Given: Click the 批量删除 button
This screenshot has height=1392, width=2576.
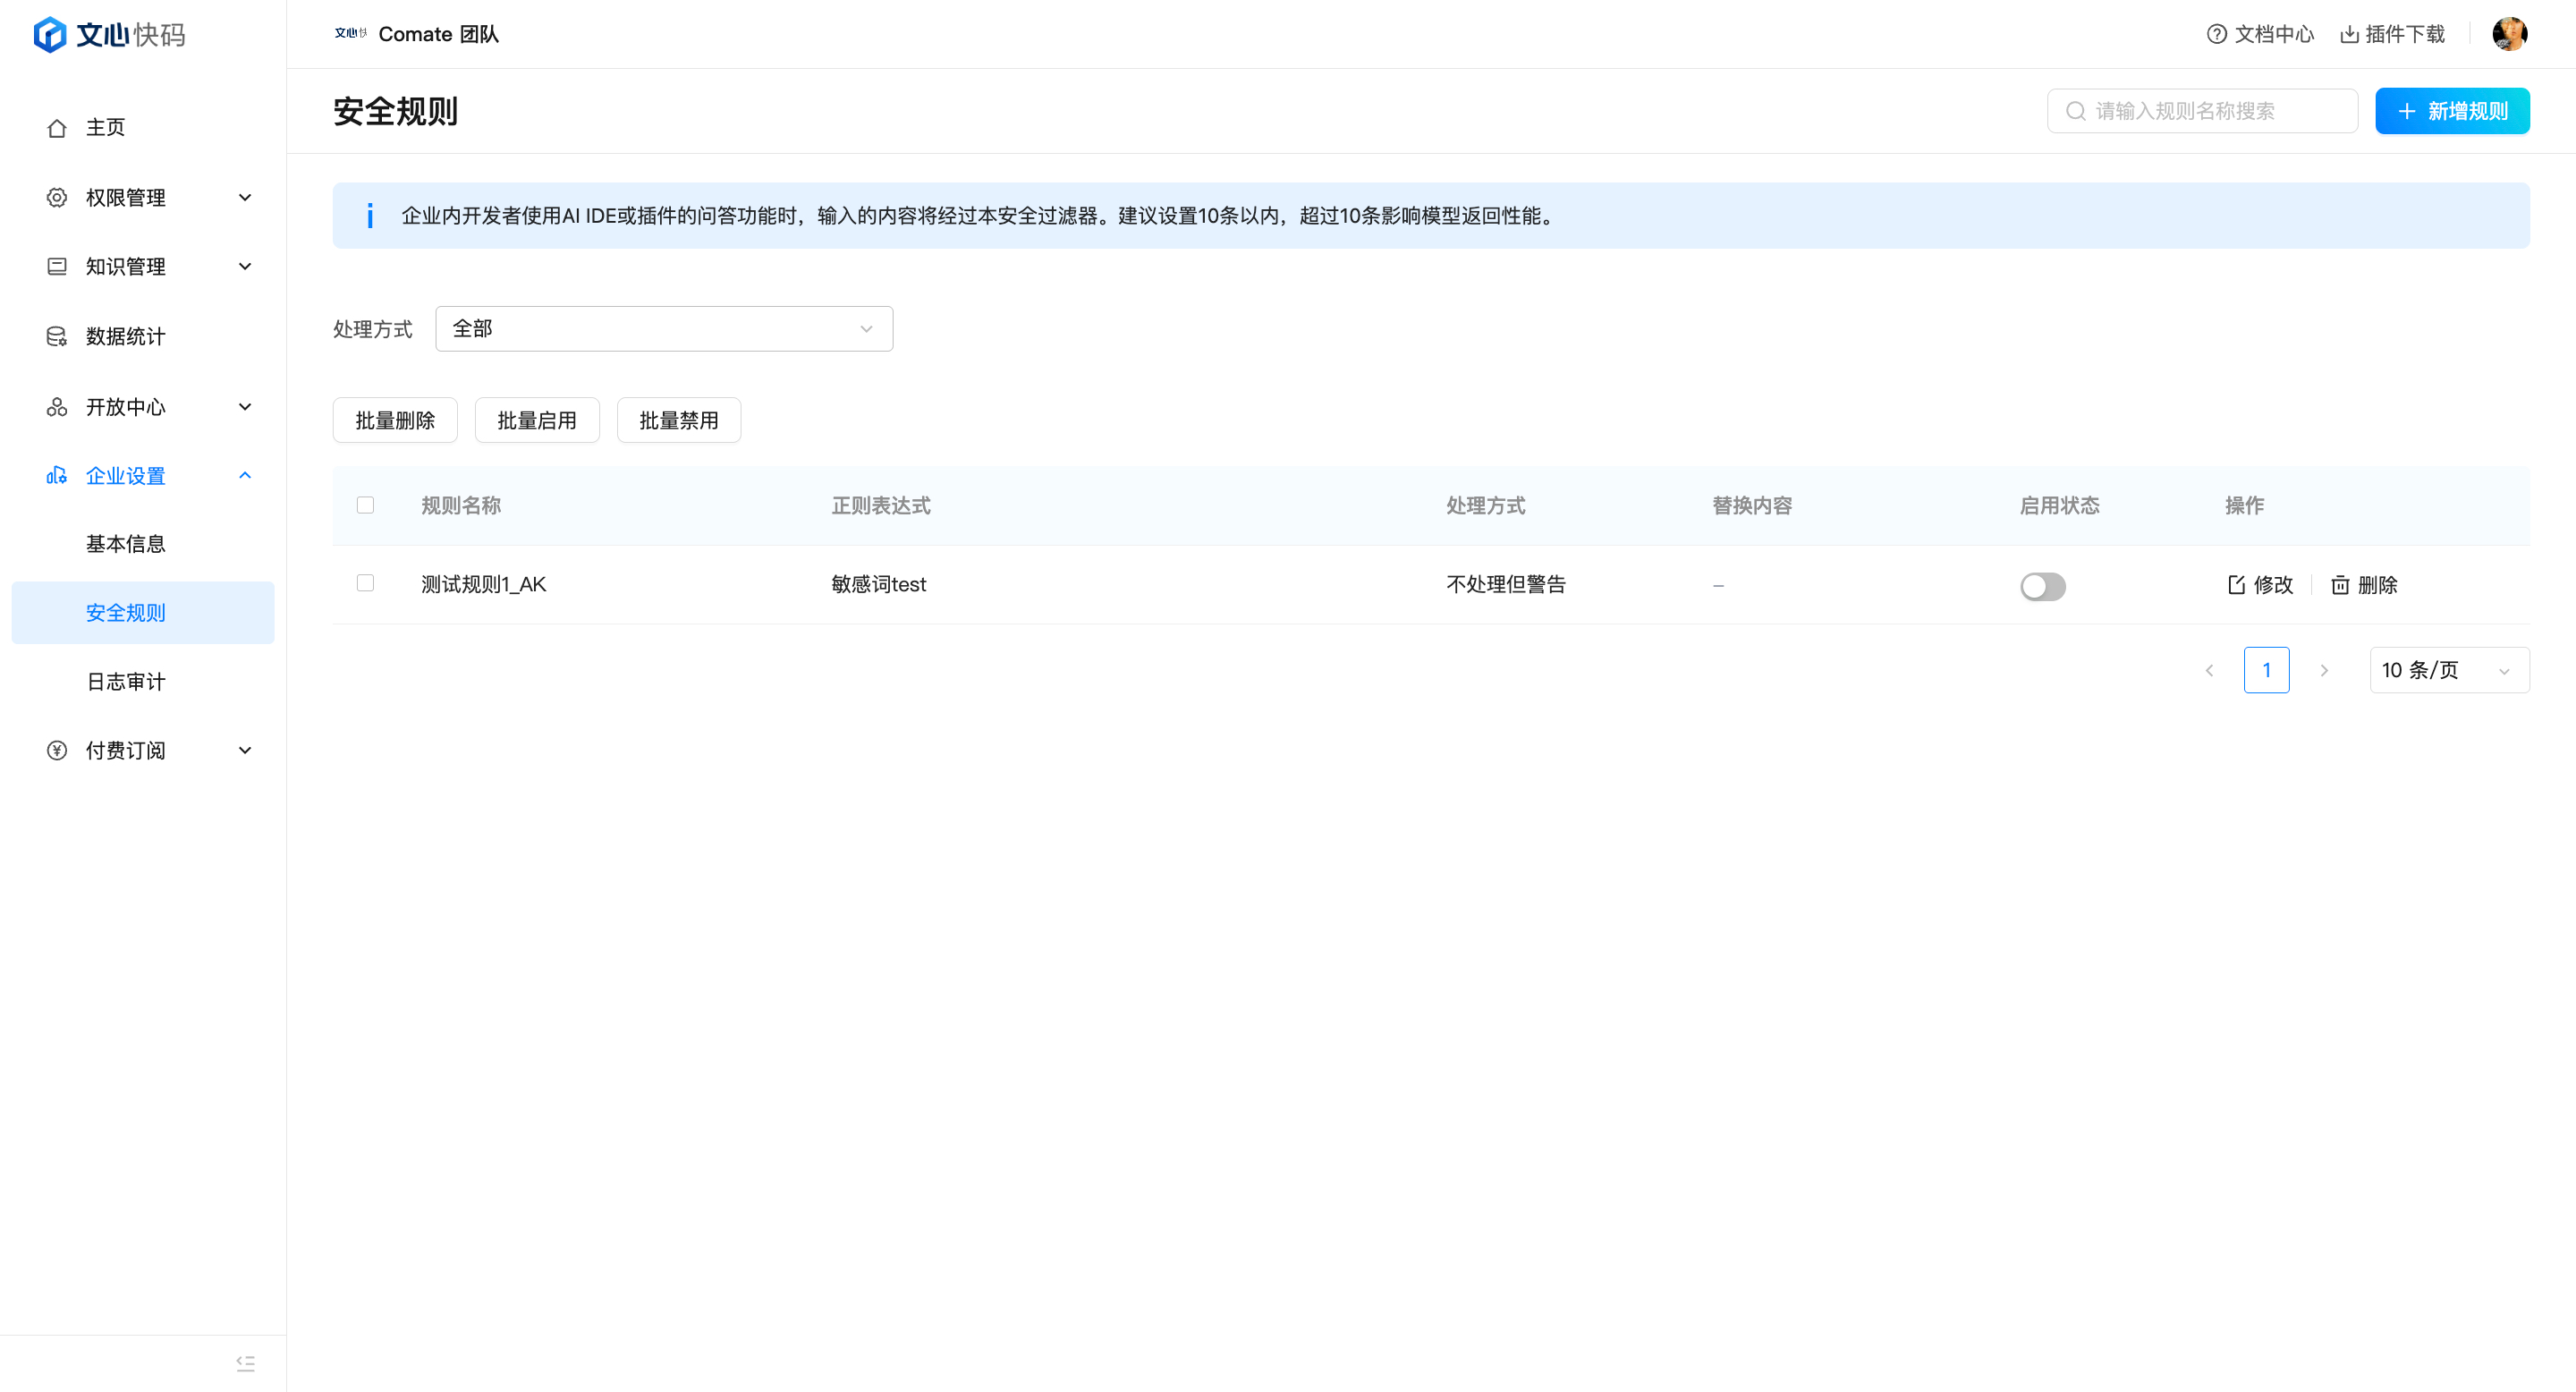Looking at the screenshot, I should coord(395,421).
